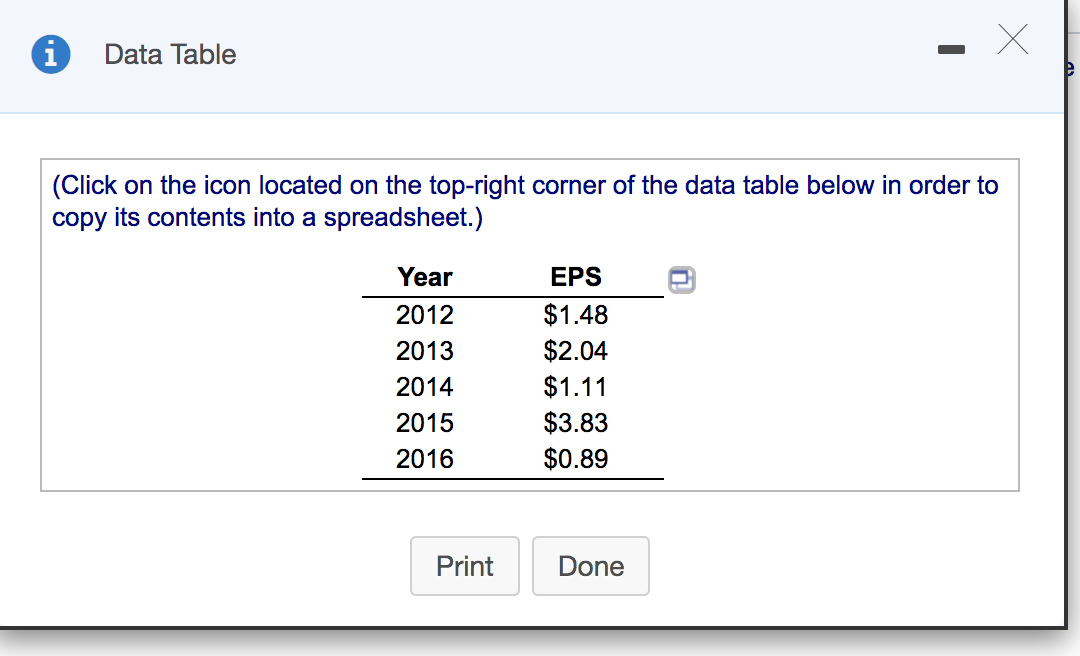Click the spreadsheet copy instruction text

point(525,201)
